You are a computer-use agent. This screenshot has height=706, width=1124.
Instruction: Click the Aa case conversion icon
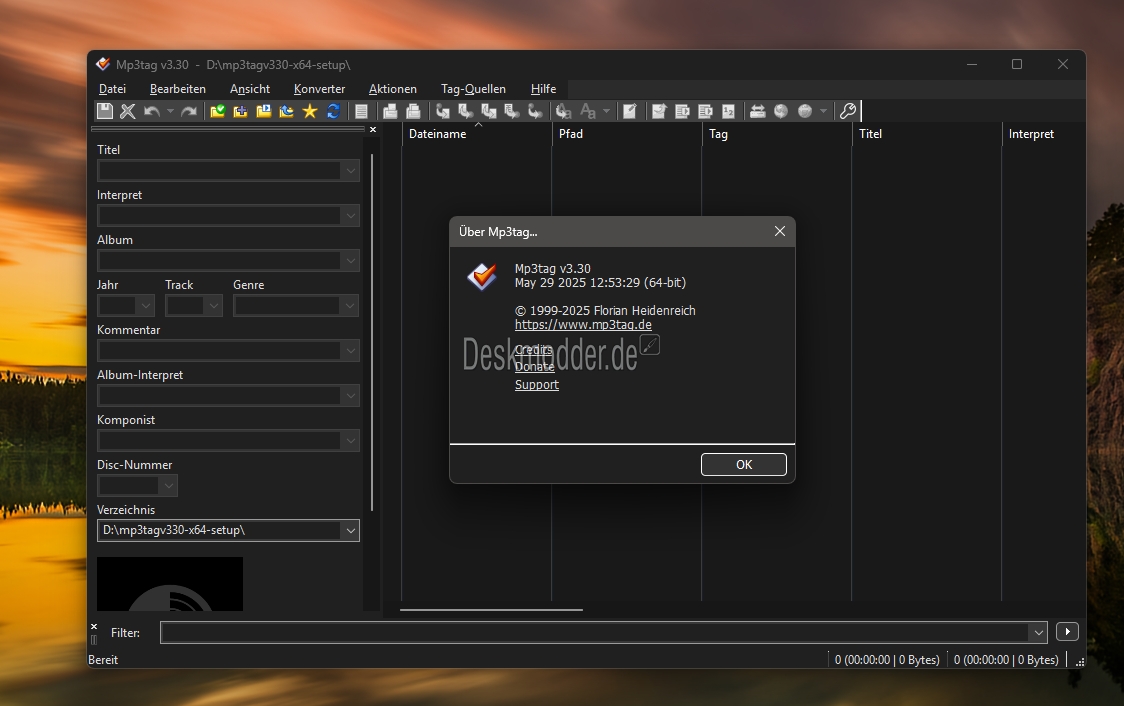588,111
